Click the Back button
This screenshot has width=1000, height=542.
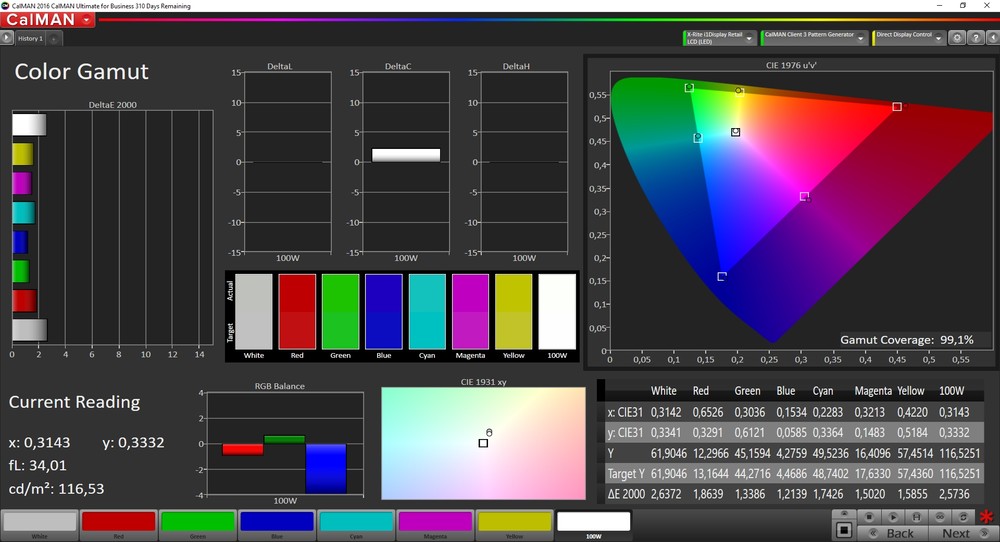pyautogui.click(x=894, y=533)
